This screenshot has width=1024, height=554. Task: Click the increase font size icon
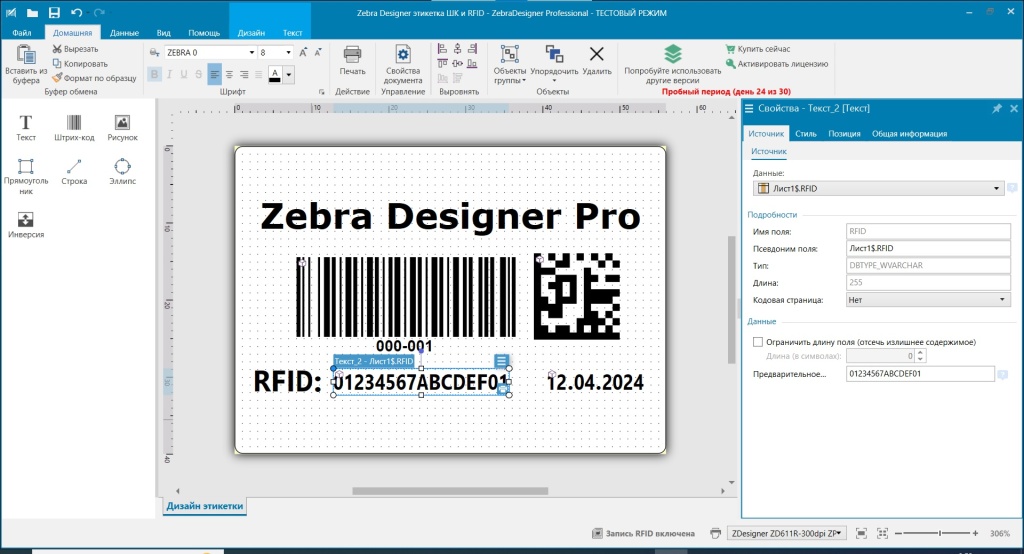point(303,52)
